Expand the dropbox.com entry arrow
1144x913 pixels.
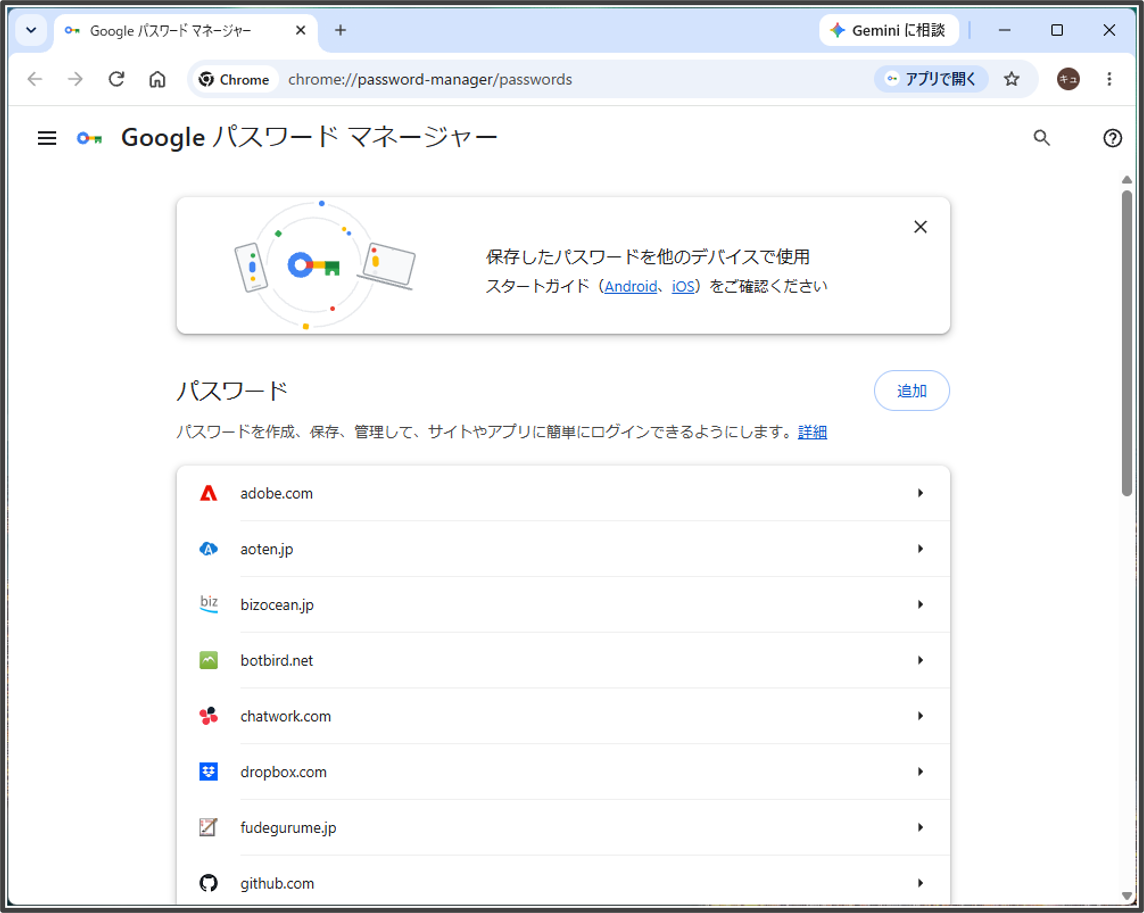[920, 771]
